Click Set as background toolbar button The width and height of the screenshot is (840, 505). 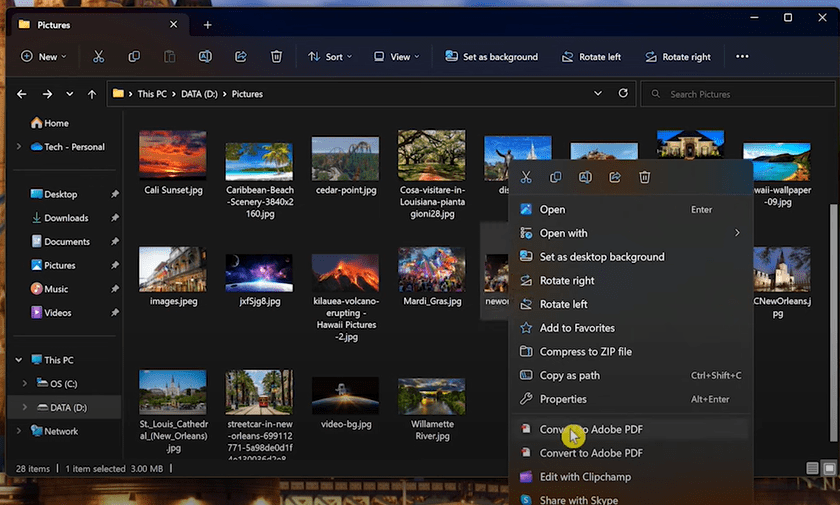pos(491,56)
